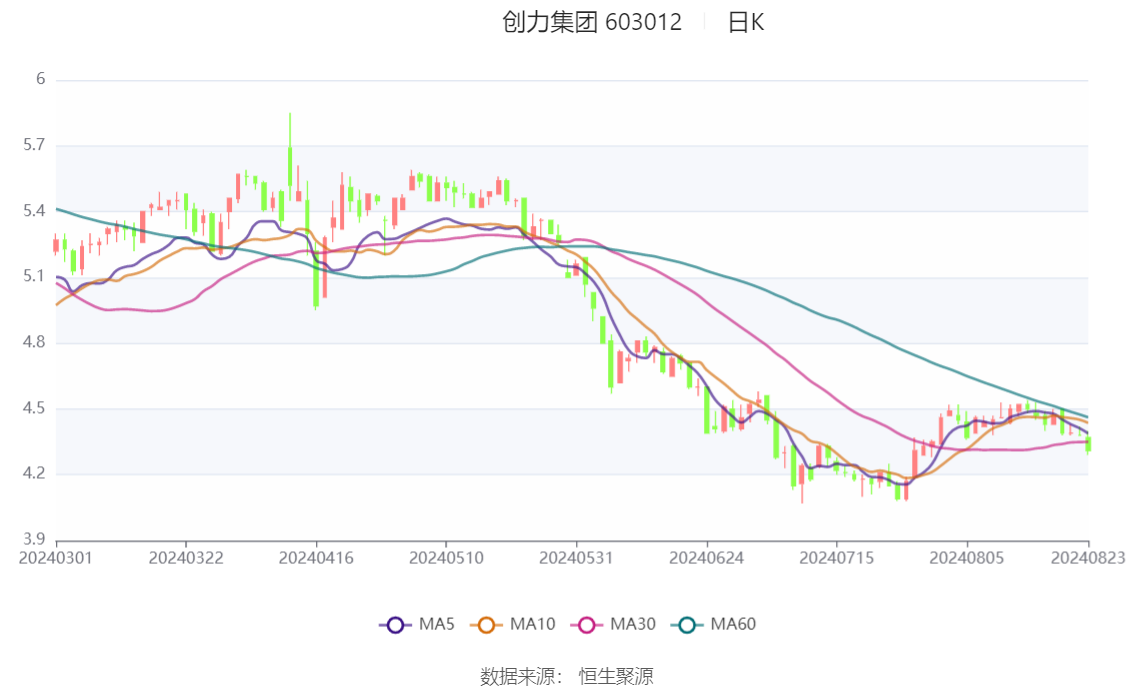Toggle the MA30 legend marker

click(x=587, y=625)
